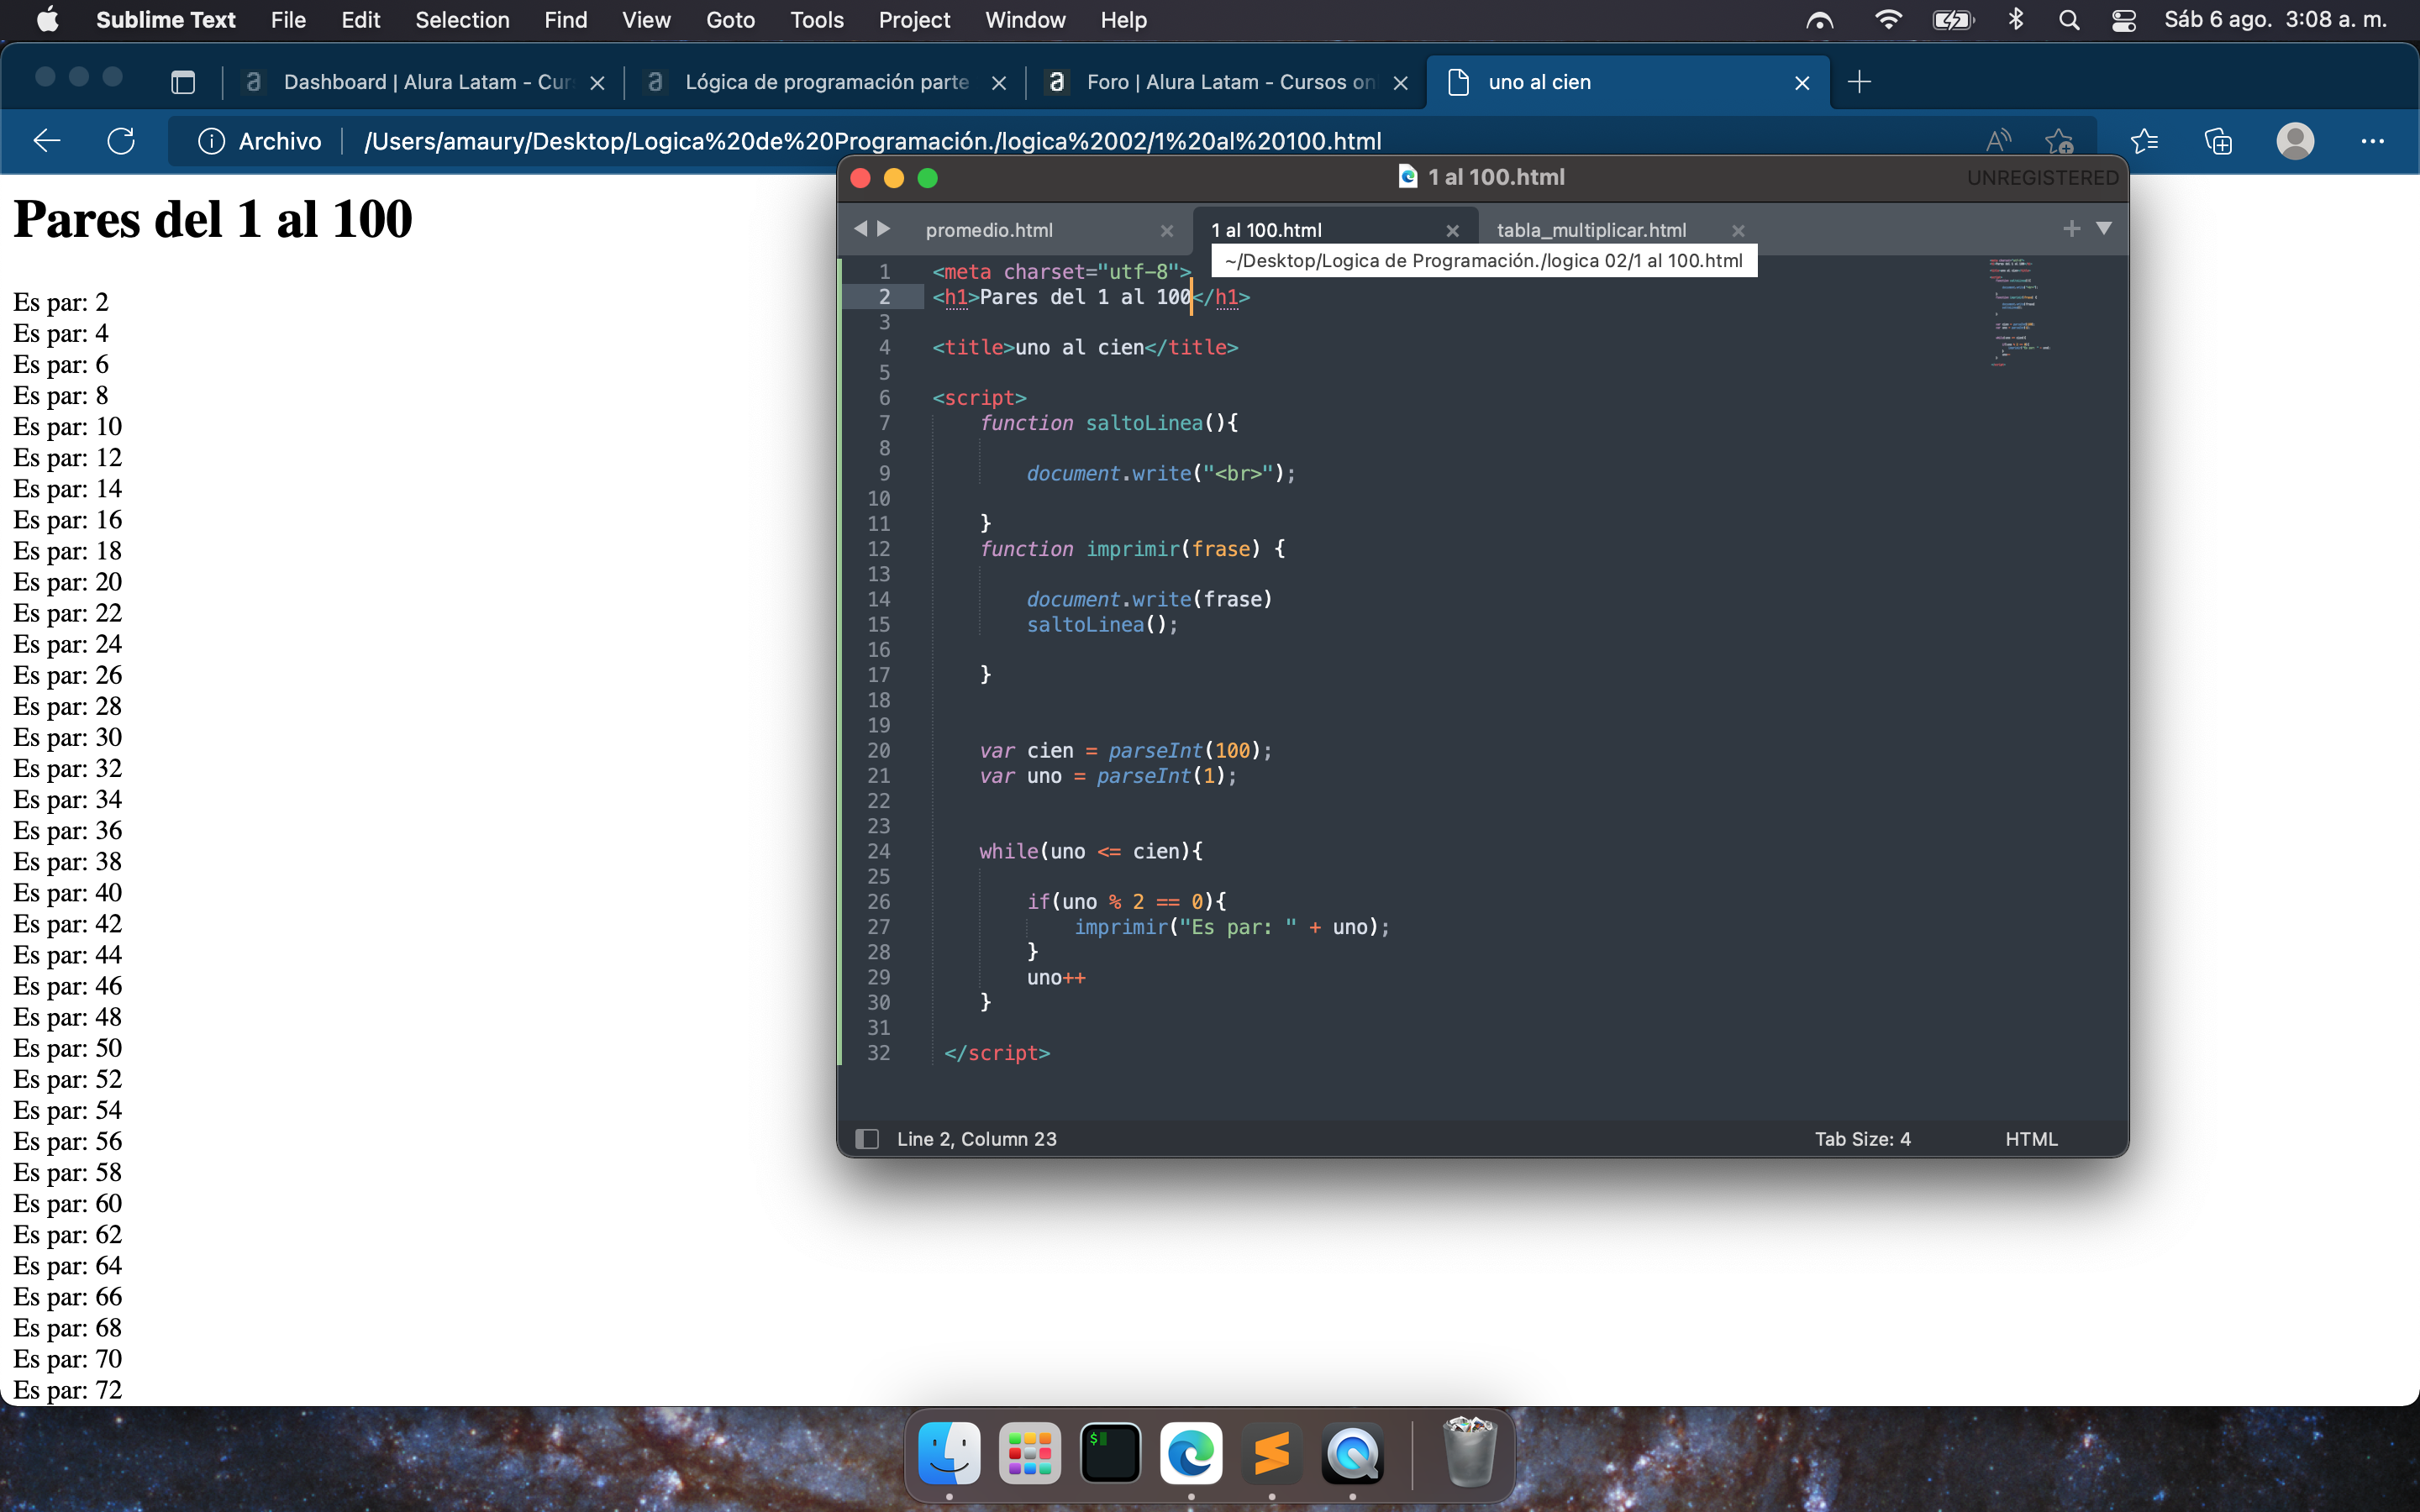2420x1512 pixels.
Task: Close the tabla_multiplicar.html Sublime tab
Action: [1738, 231]
